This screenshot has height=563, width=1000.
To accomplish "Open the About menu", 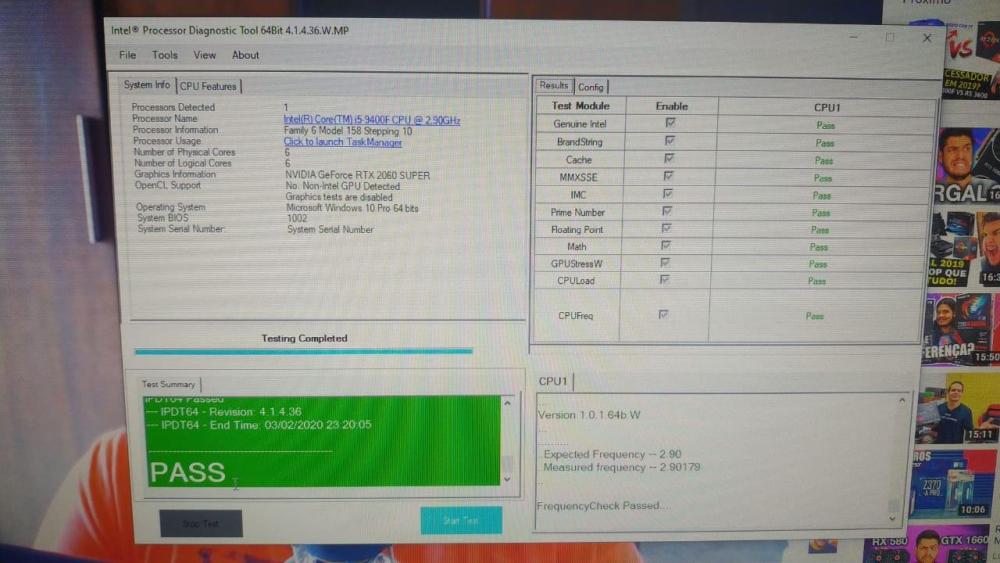I will (246, 55).
